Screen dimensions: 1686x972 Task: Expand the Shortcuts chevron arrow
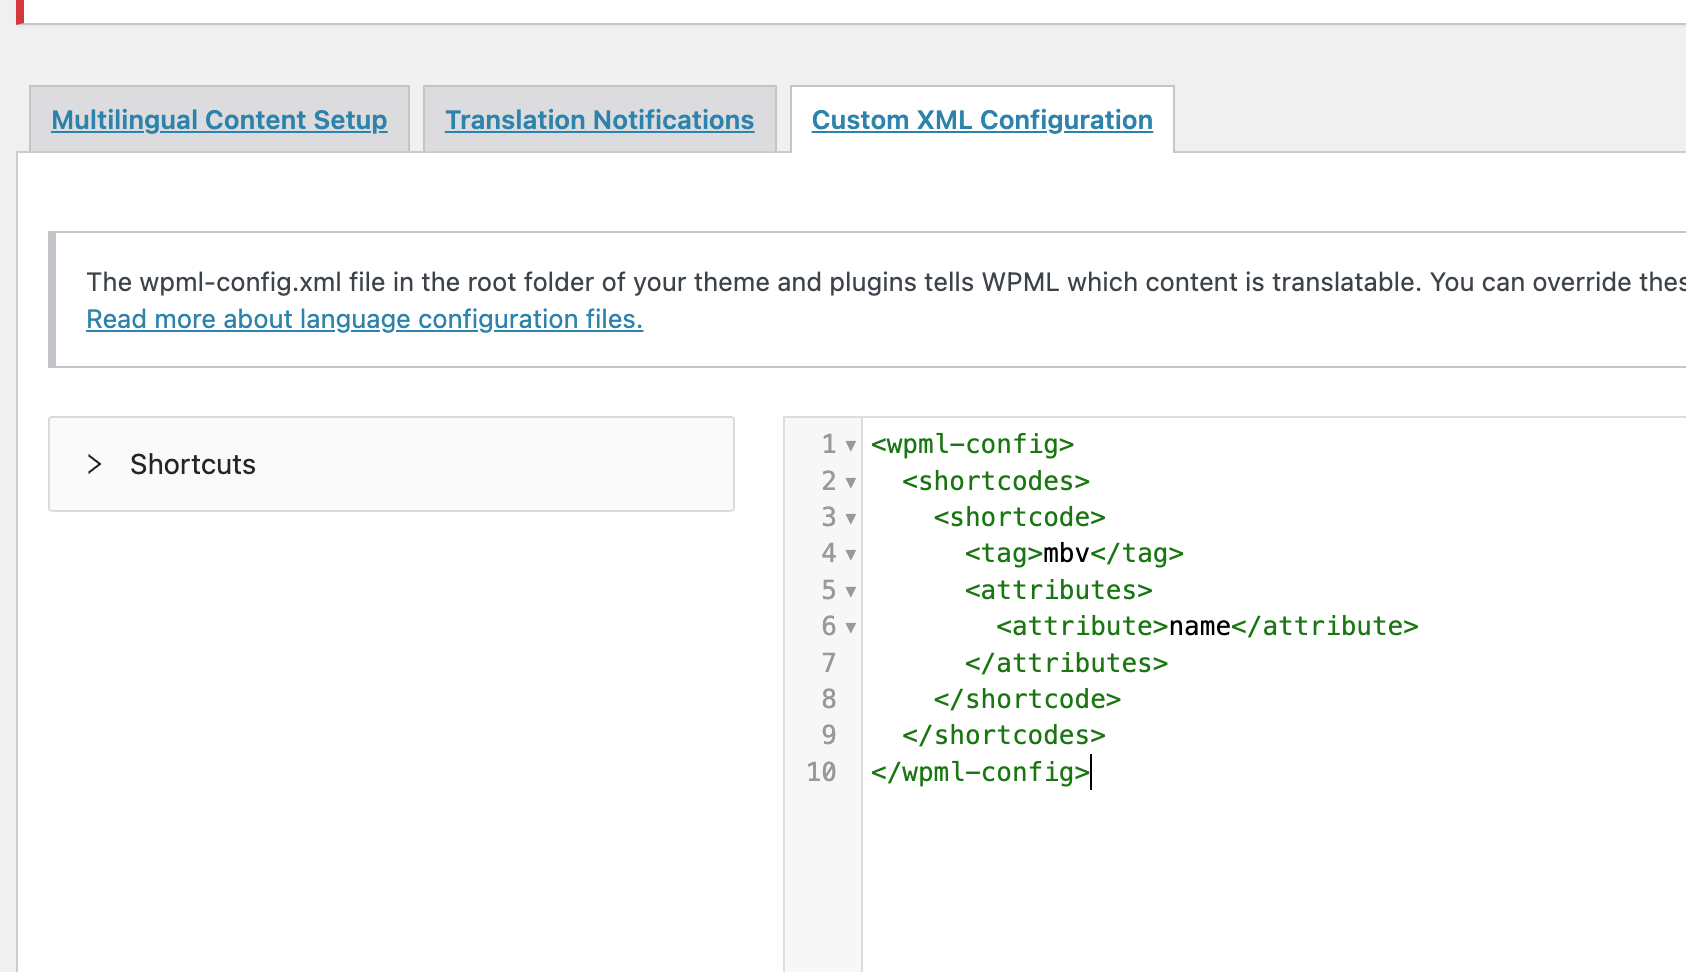pos(95,464)
